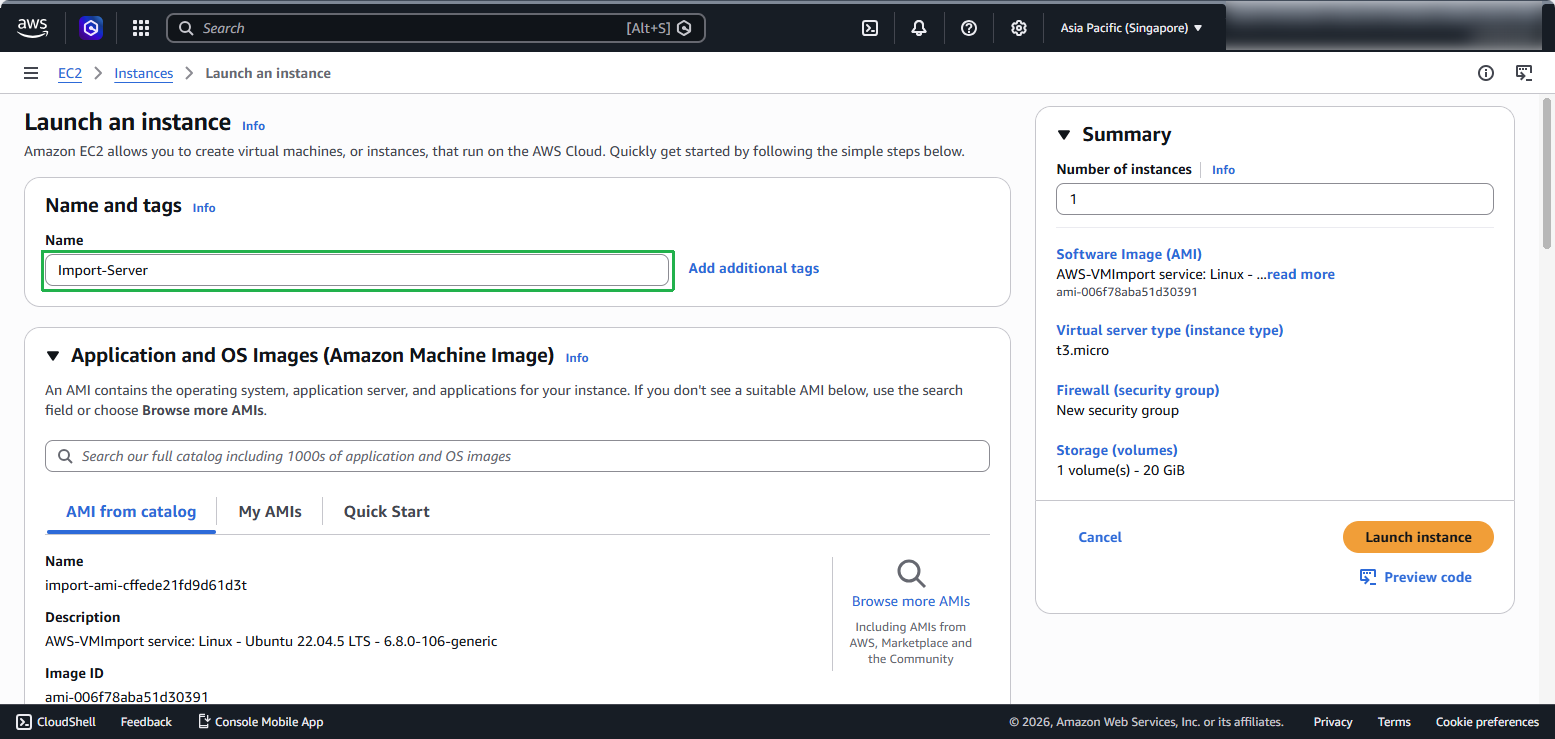Open Info link beside Number of instances
Image resolution: width=1555 pixels, height=739 pixels.
(1223, 170)
